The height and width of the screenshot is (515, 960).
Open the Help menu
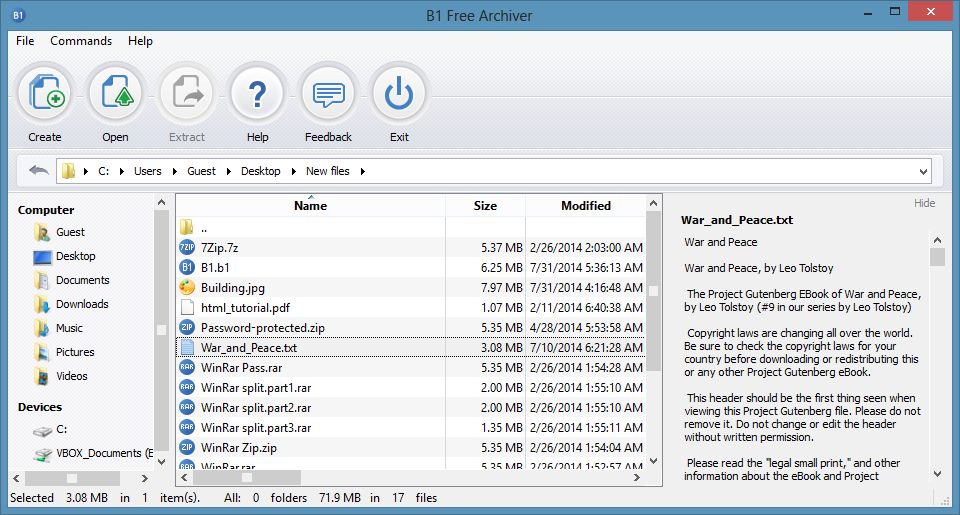[140, 41]
